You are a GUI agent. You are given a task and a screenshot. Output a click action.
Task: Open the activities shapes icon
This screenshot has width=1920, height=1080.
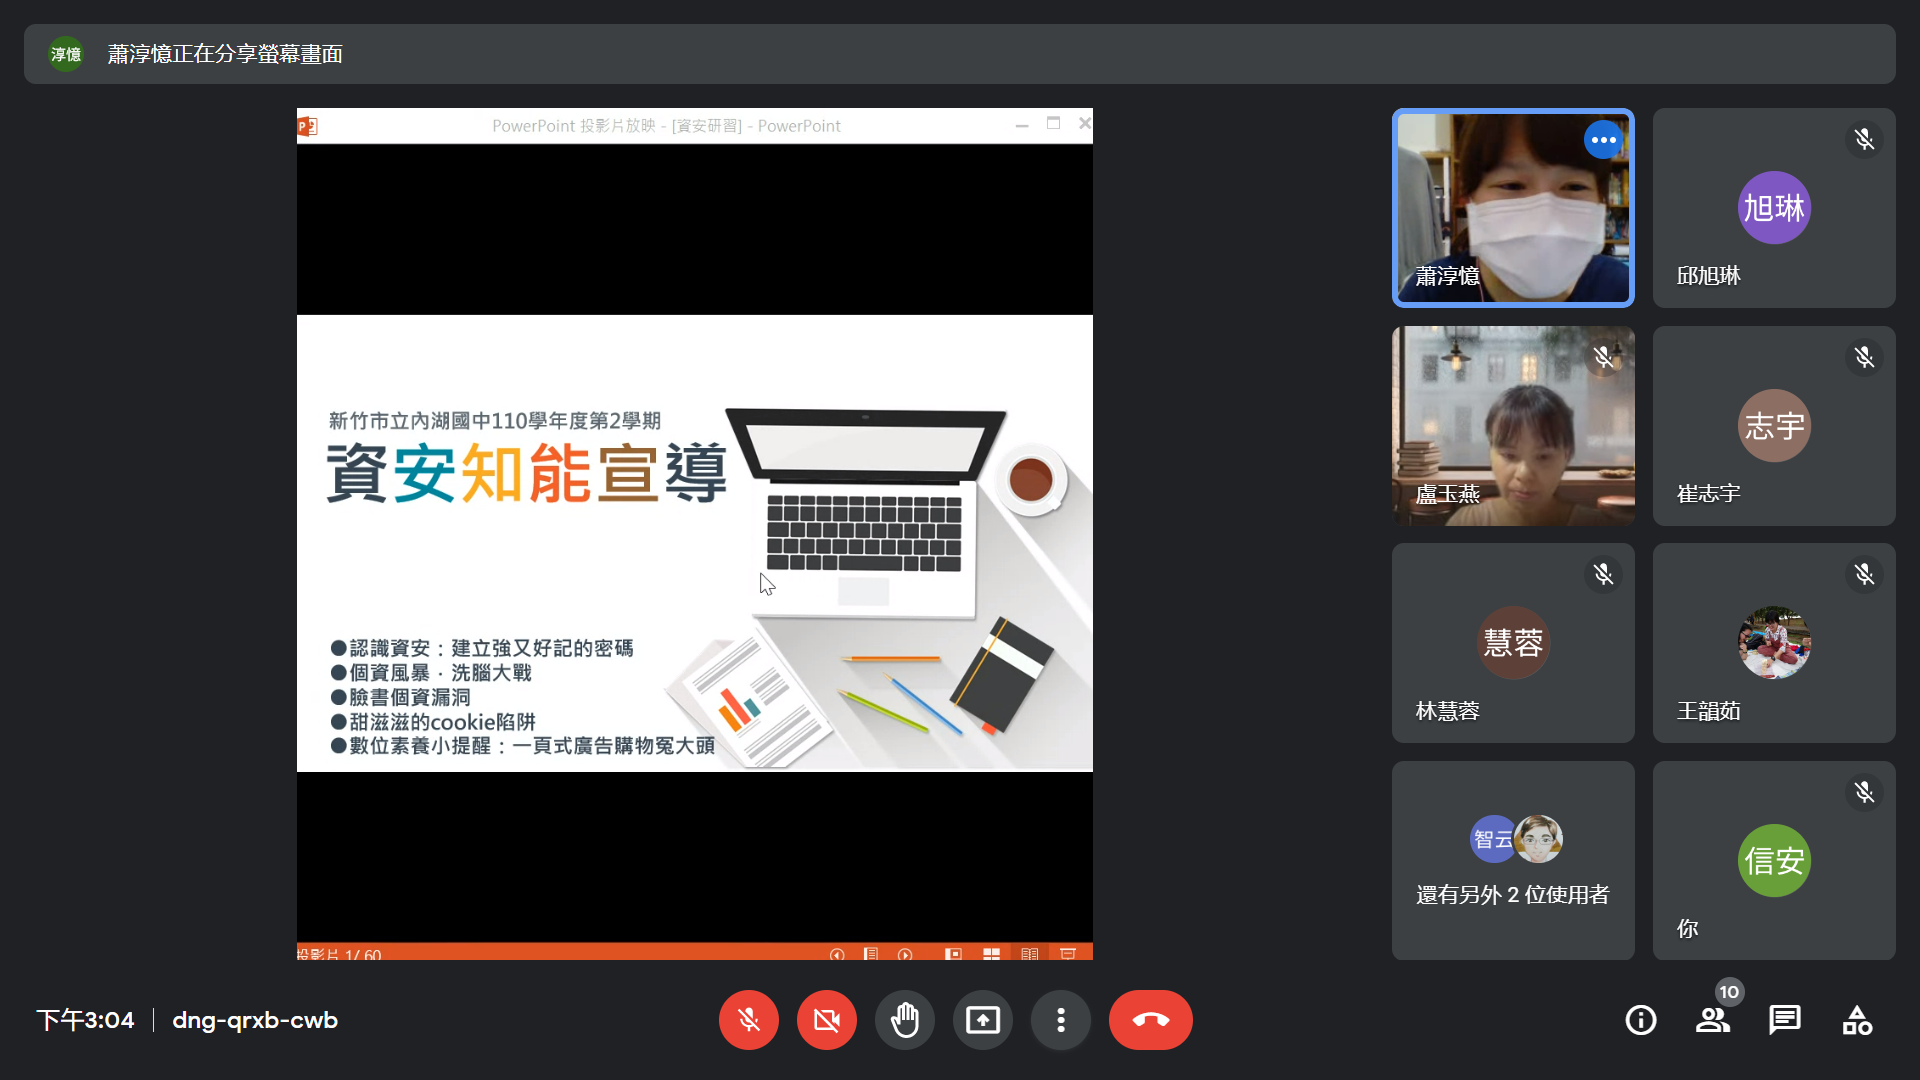[x=1857, y=1020]
